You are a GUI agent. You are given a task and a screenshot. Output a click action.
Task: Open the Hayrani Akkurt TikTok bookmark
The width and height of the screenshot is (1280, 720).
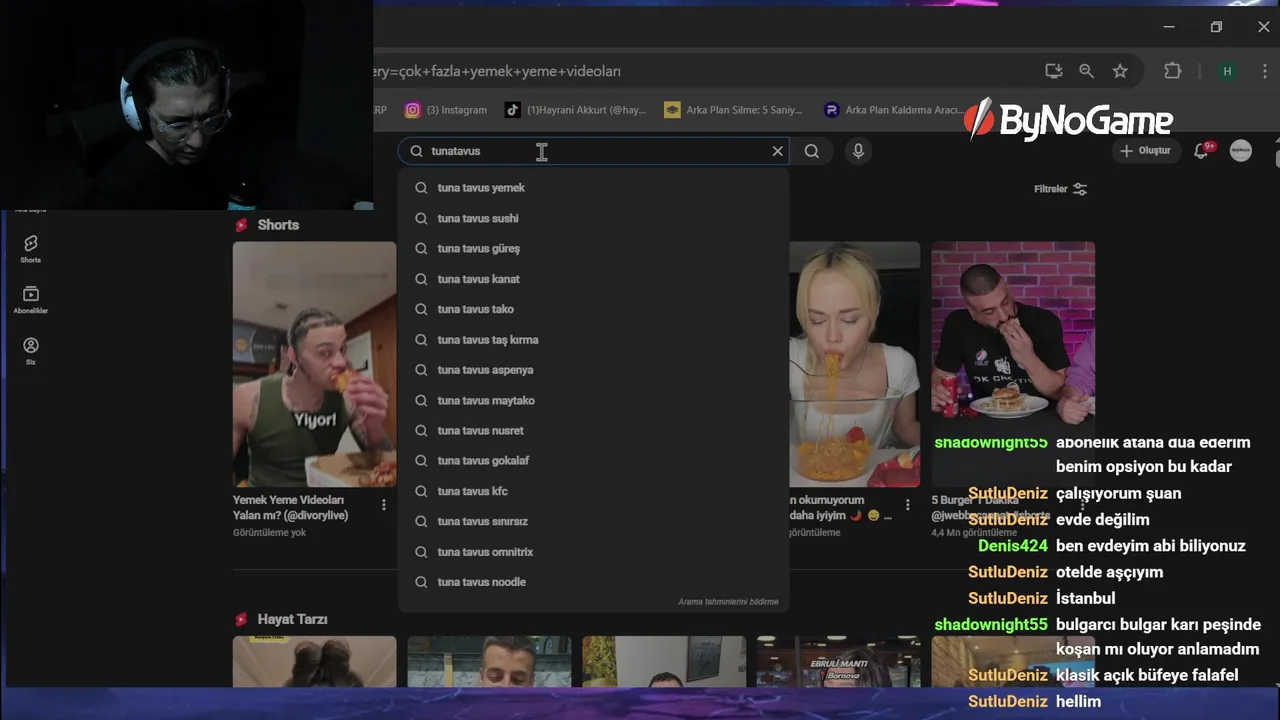[576, 110]
